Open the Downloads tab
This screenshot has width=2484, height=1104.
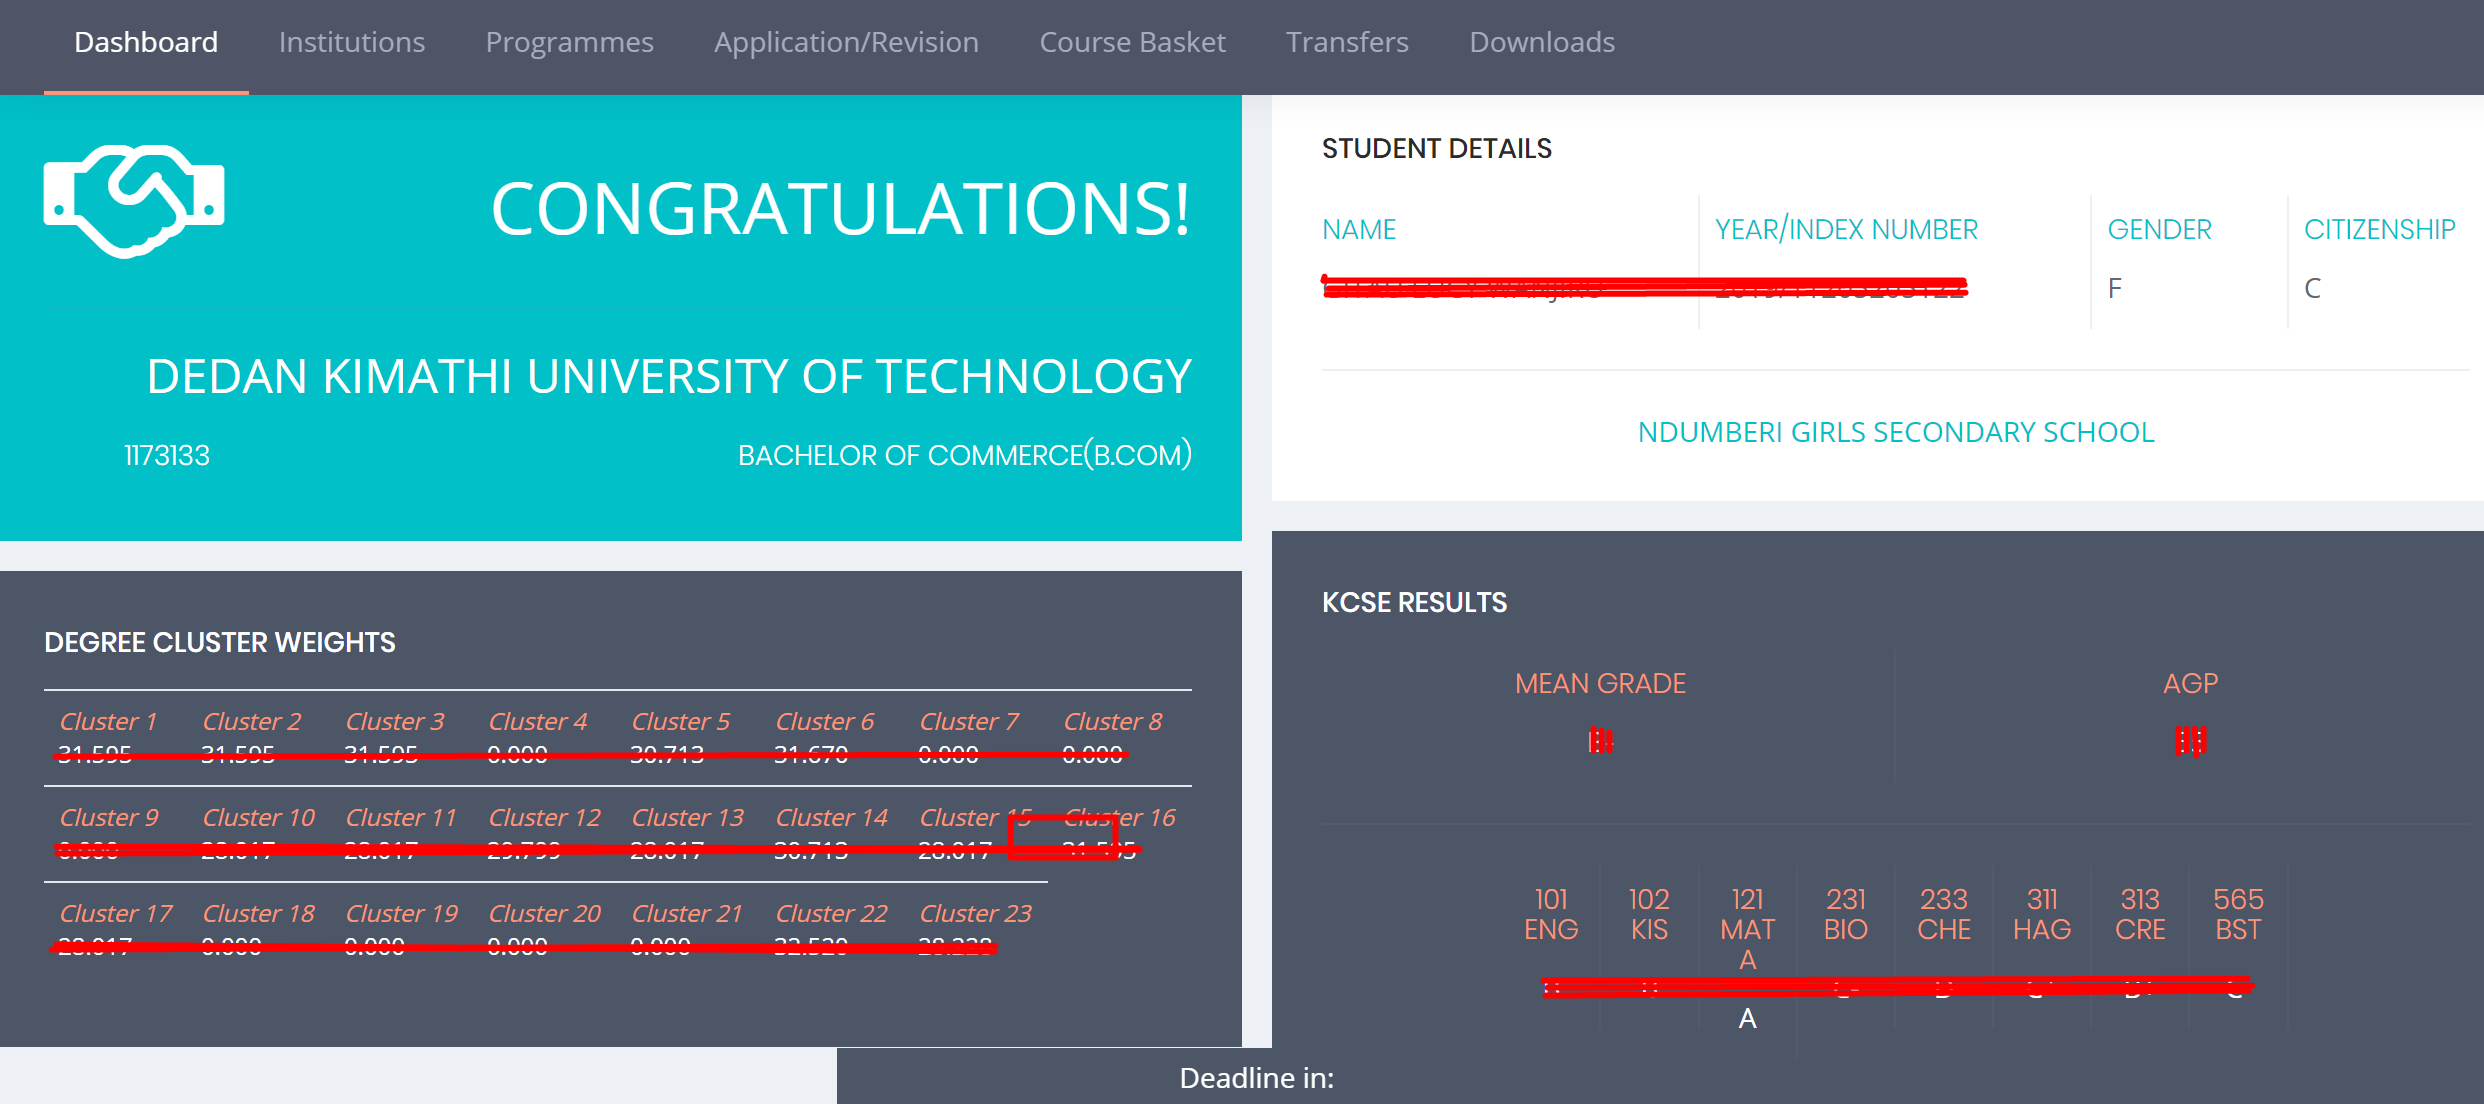pyautogui.click(x=1542, y=42)
